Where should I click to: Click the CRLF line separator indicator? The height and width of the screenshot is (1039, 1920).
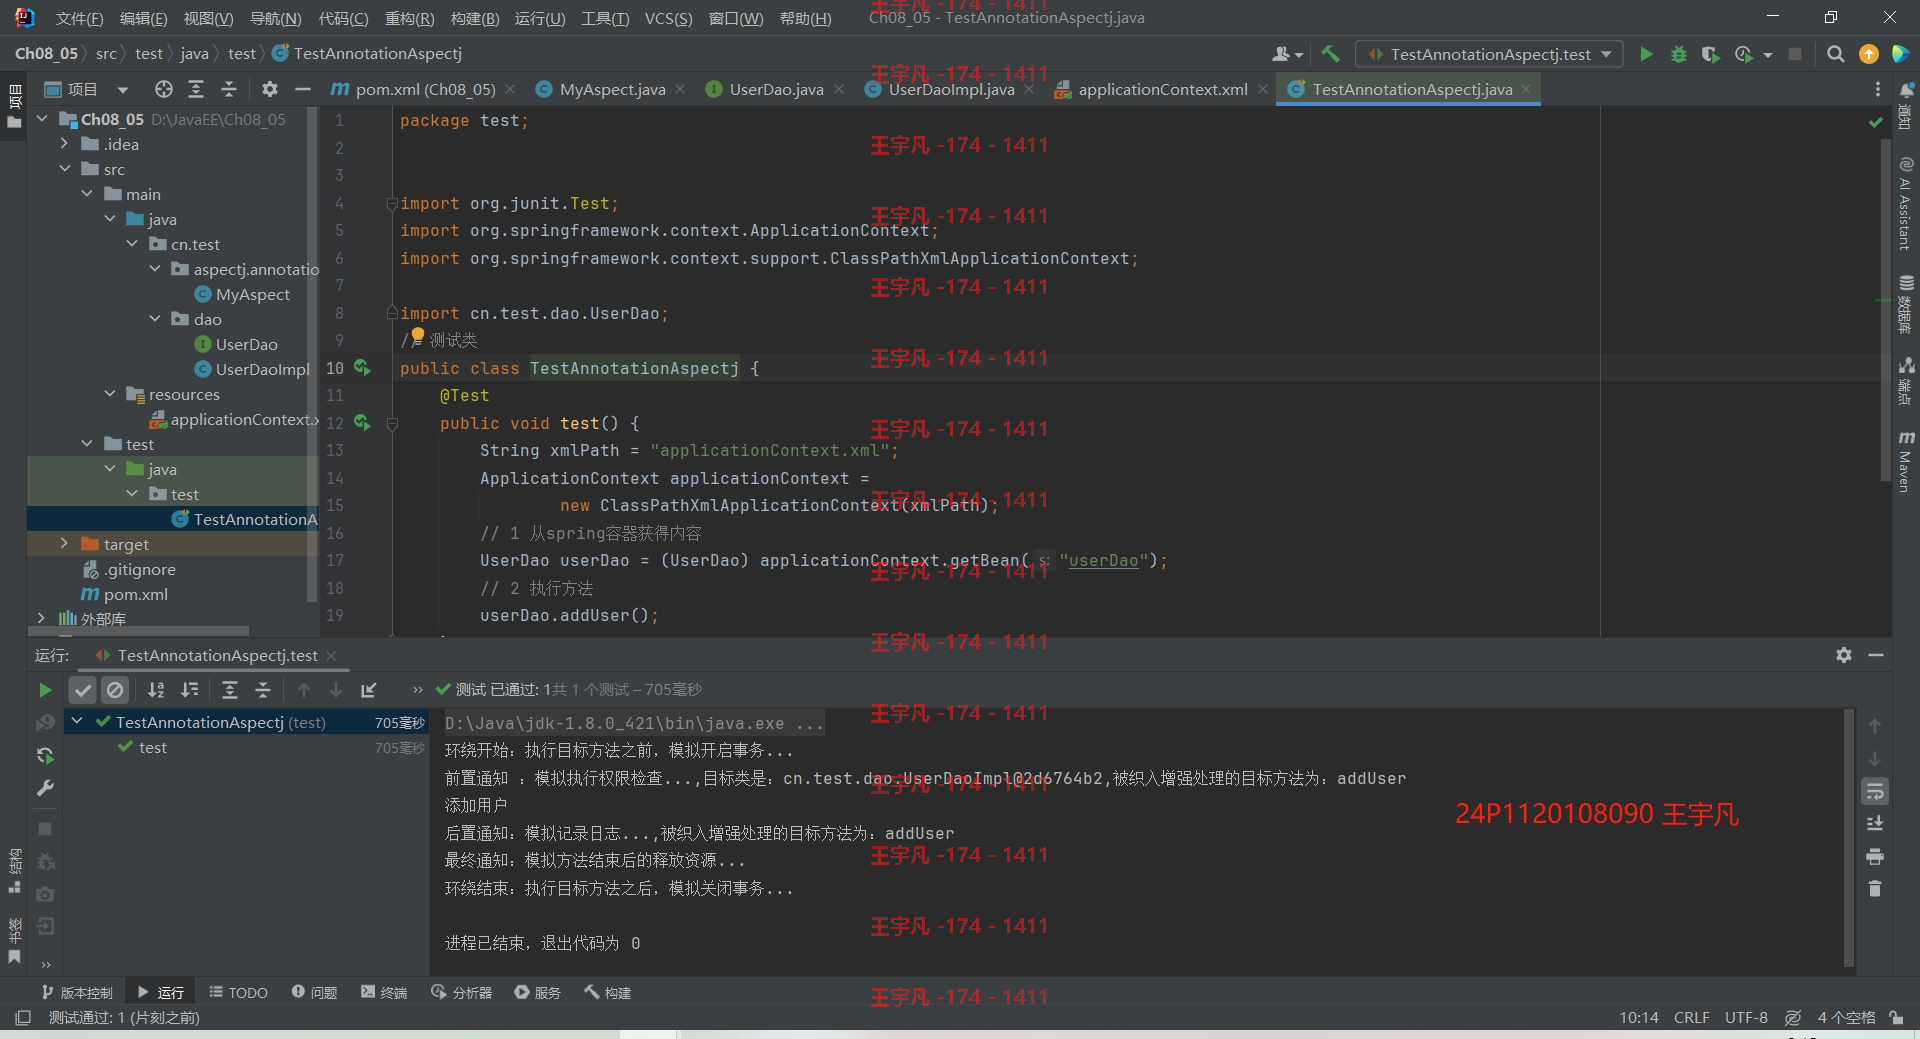tap(1691, 1018)
